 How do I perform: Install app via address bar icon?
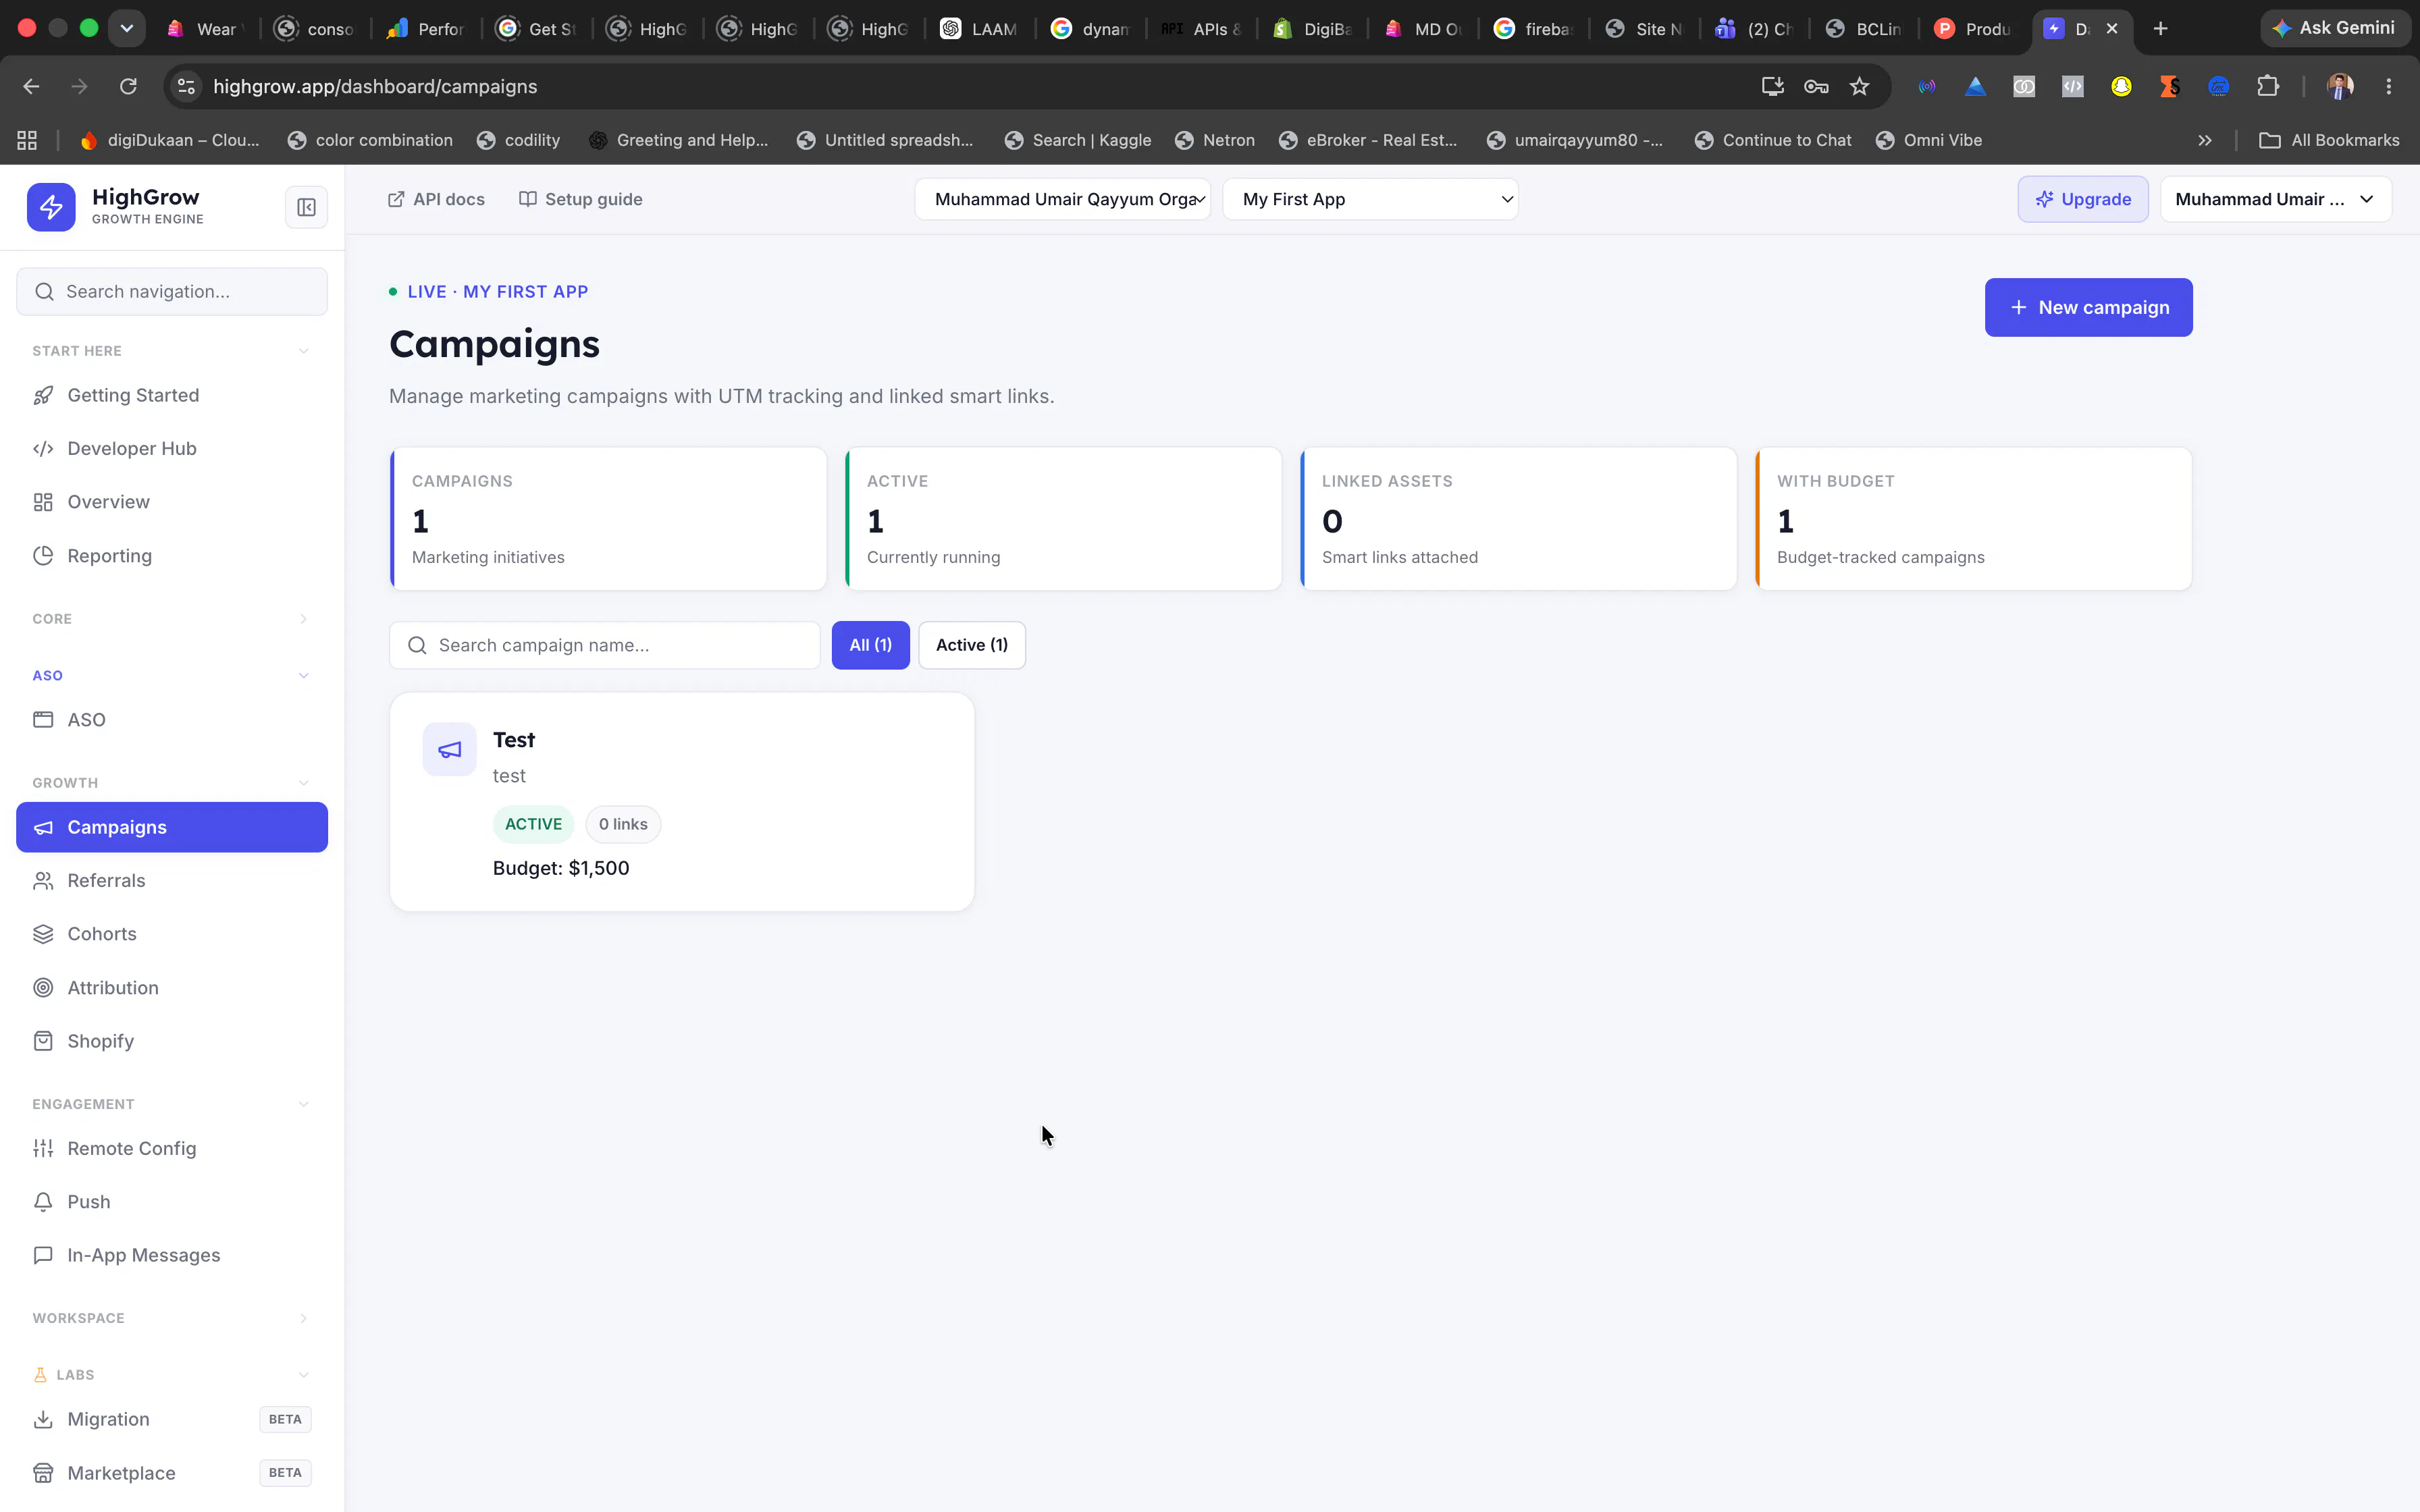pyautogui.click(x=1772, y=86)
